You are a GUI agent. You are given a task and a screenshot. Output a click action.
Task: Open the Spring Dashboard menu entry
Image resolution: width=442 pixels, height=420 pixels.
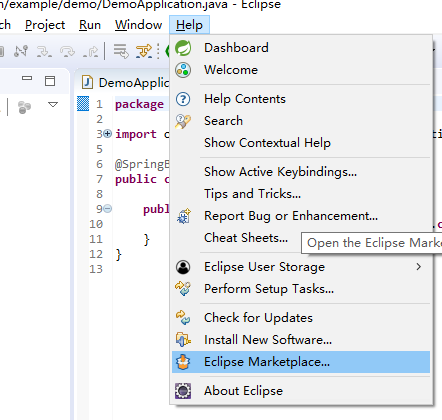pos(301,48)
